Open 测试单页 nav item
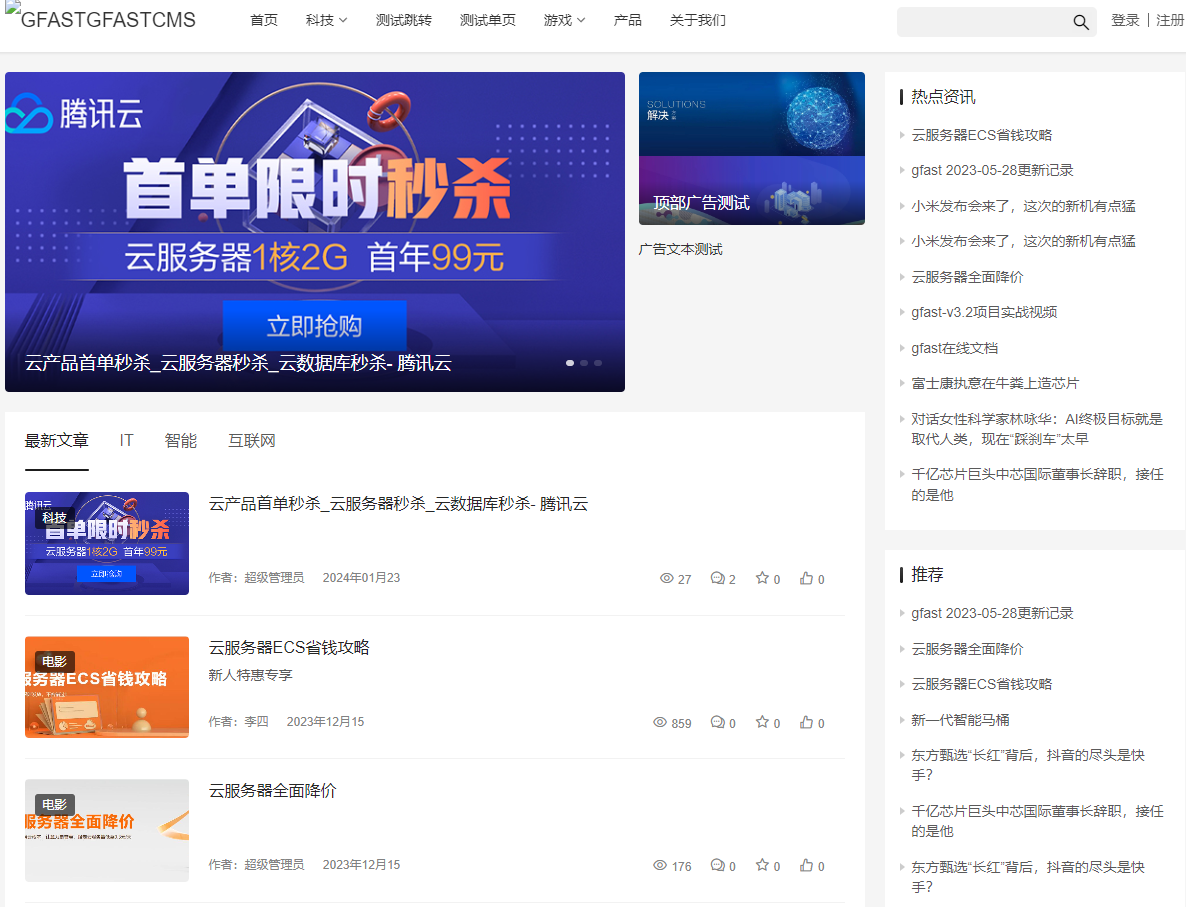The width and height of the screenshot is (1186, 907). (x=487, y=20)
